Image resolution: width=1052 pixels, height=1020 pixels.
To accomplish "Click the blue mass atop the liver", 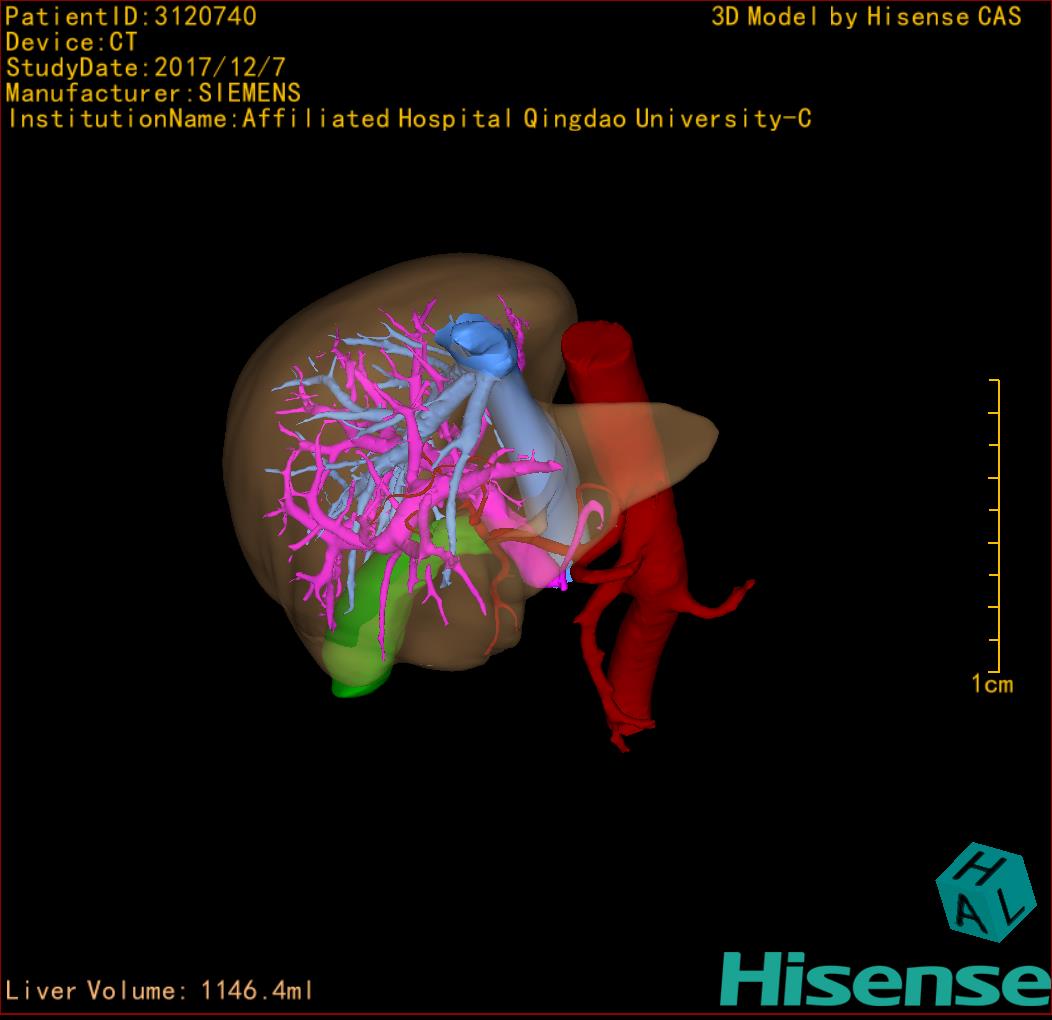I will [x=482, y=341].
